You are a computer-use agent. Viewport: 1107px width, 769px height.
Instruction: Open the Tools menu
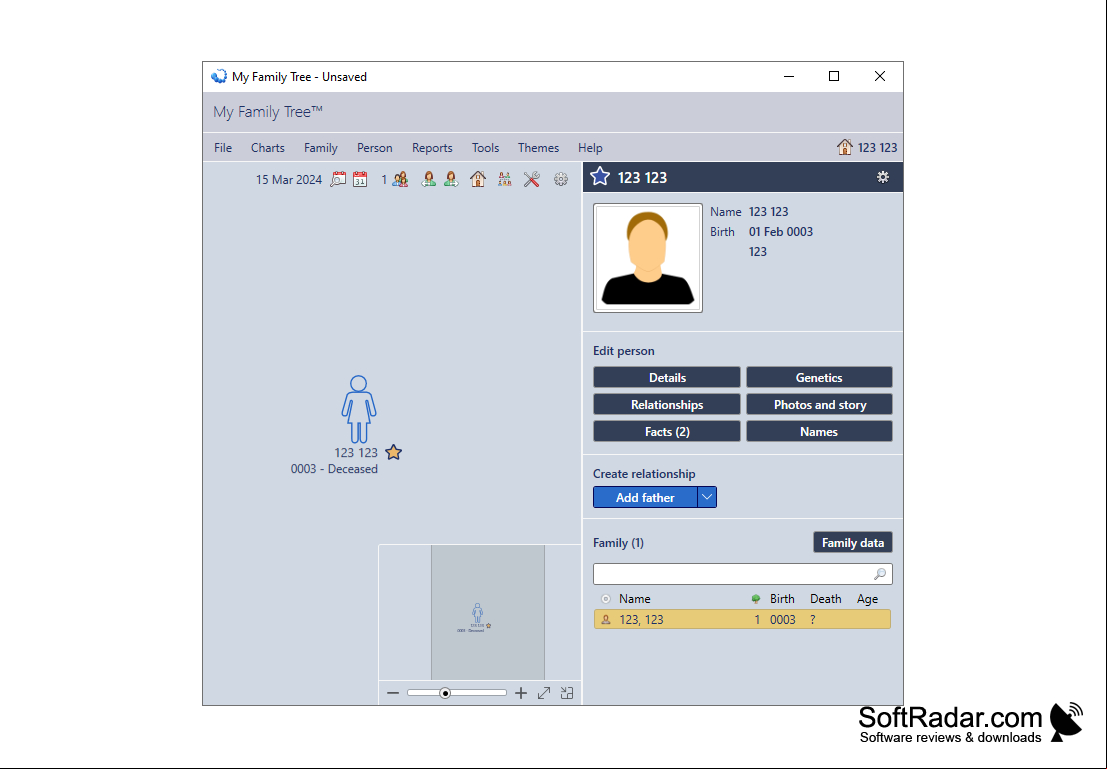485,148
